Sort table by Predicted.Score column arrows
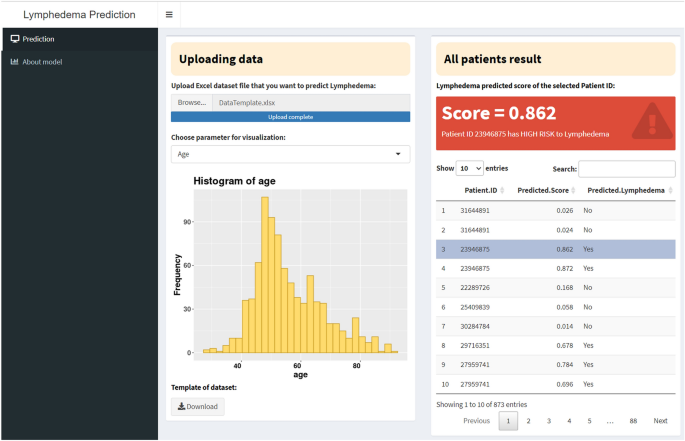 coord(573,191)
